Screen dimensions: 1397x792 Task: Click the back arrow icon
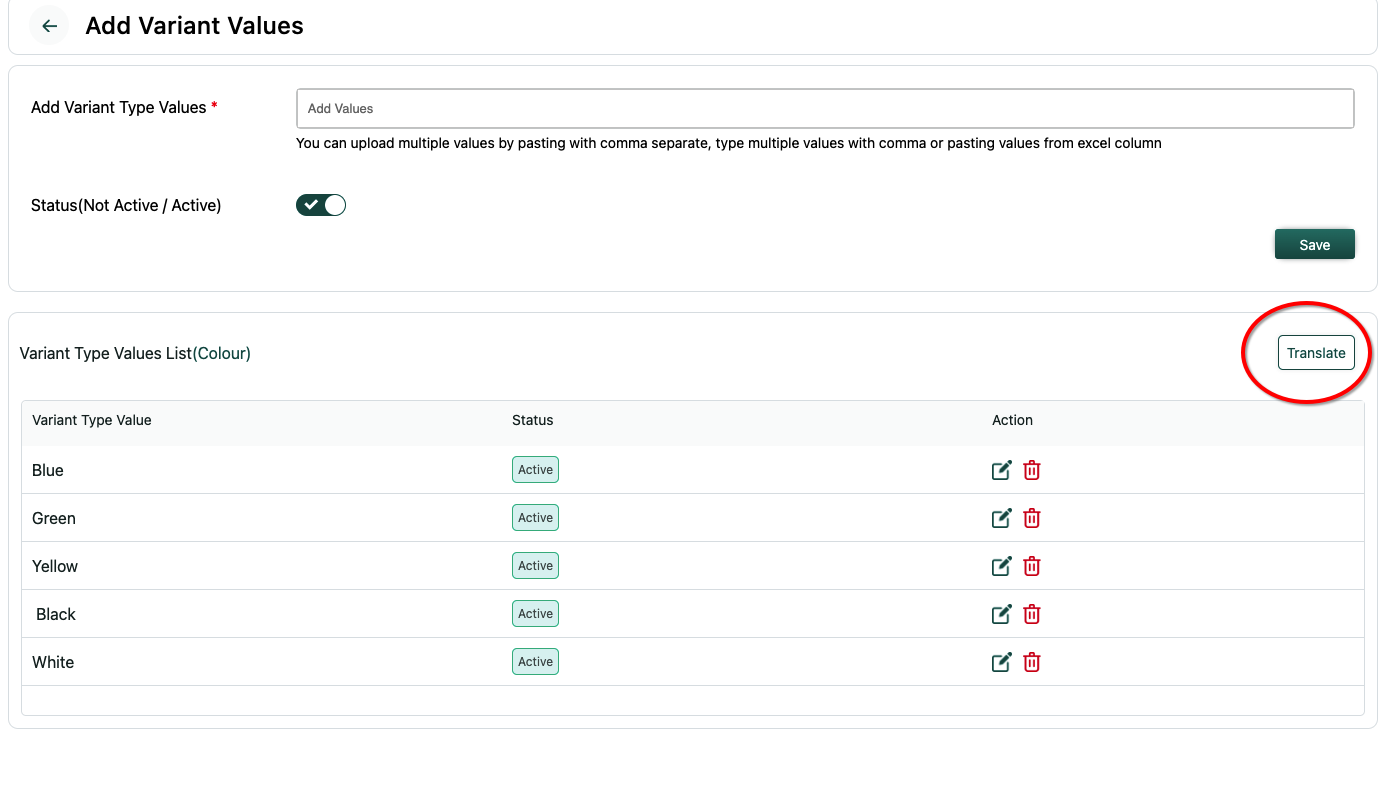(x=49, y=26)
